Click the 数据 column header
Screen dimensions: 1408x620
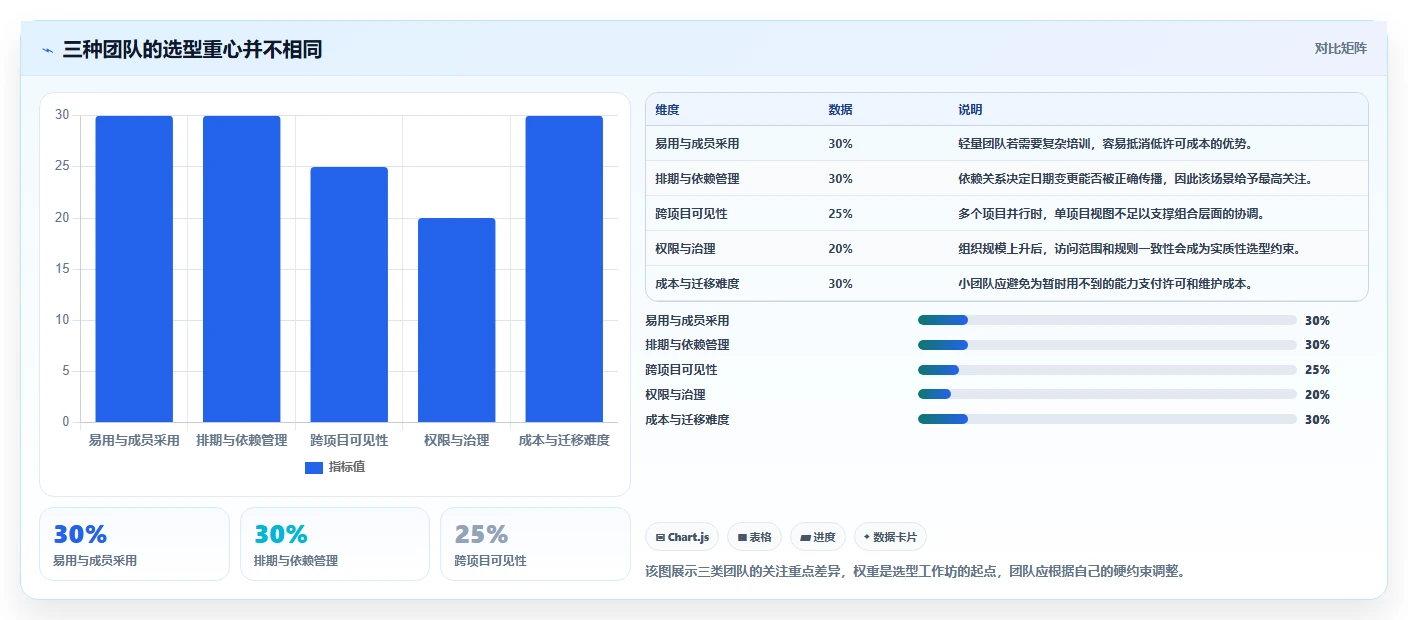(841, 110)
